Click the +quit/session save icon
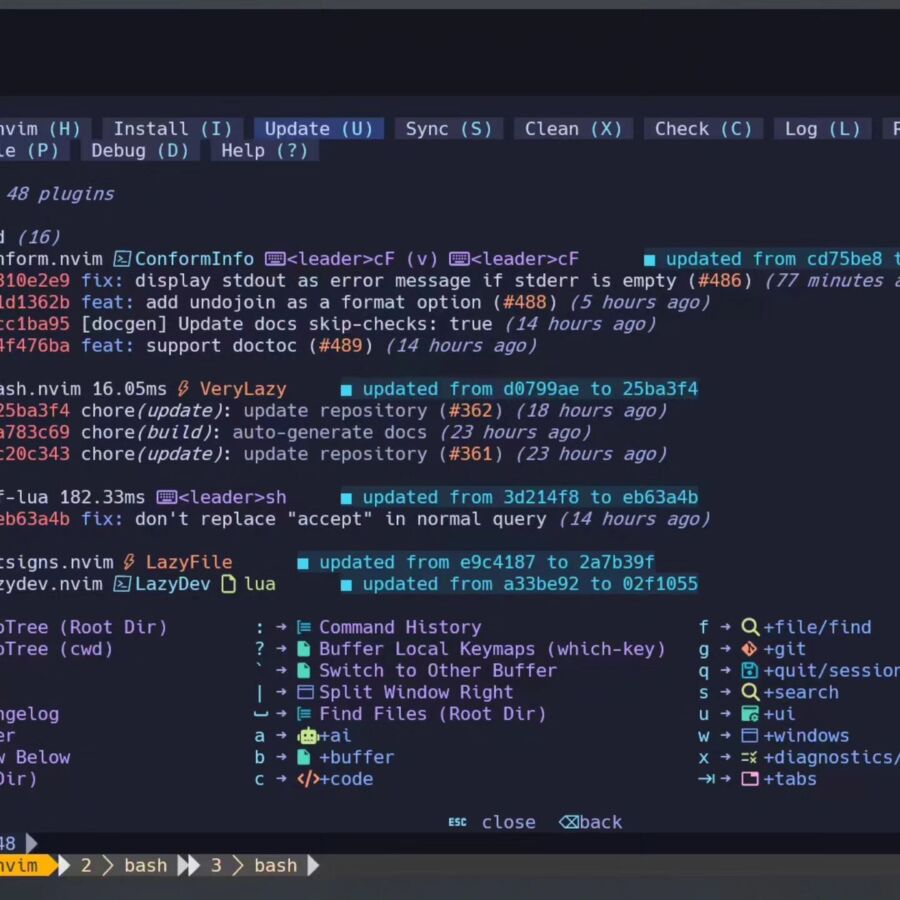Screen dimensions: 900x900 click(749, 670)
